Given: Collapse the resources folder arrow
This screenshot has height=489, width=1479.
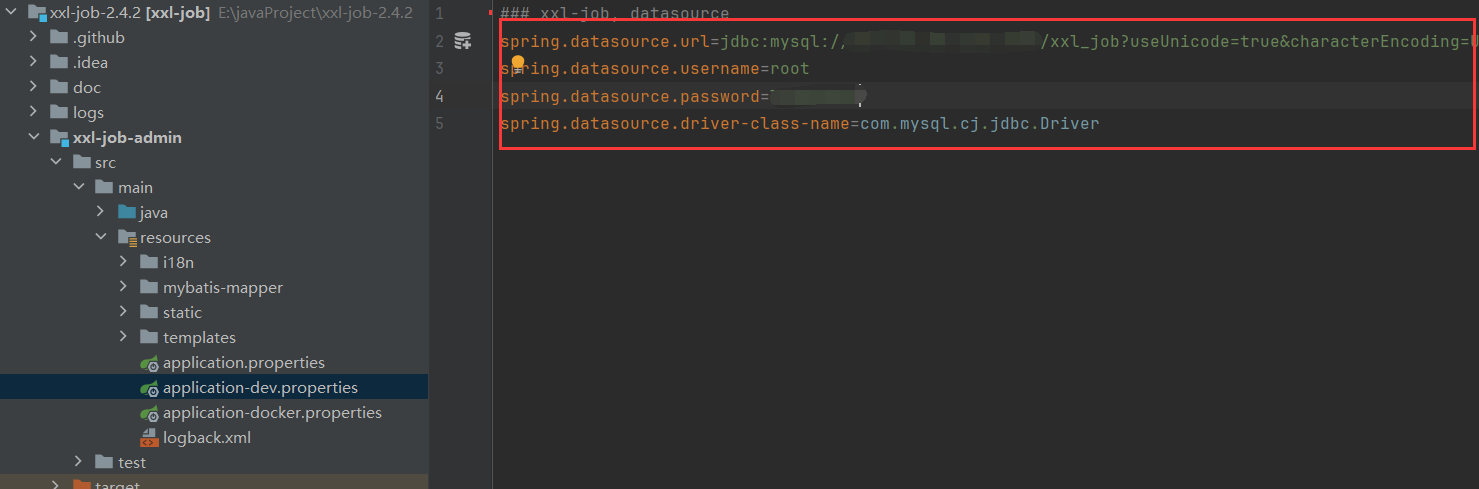Looking at the screenshot, I should coord(101,237).
